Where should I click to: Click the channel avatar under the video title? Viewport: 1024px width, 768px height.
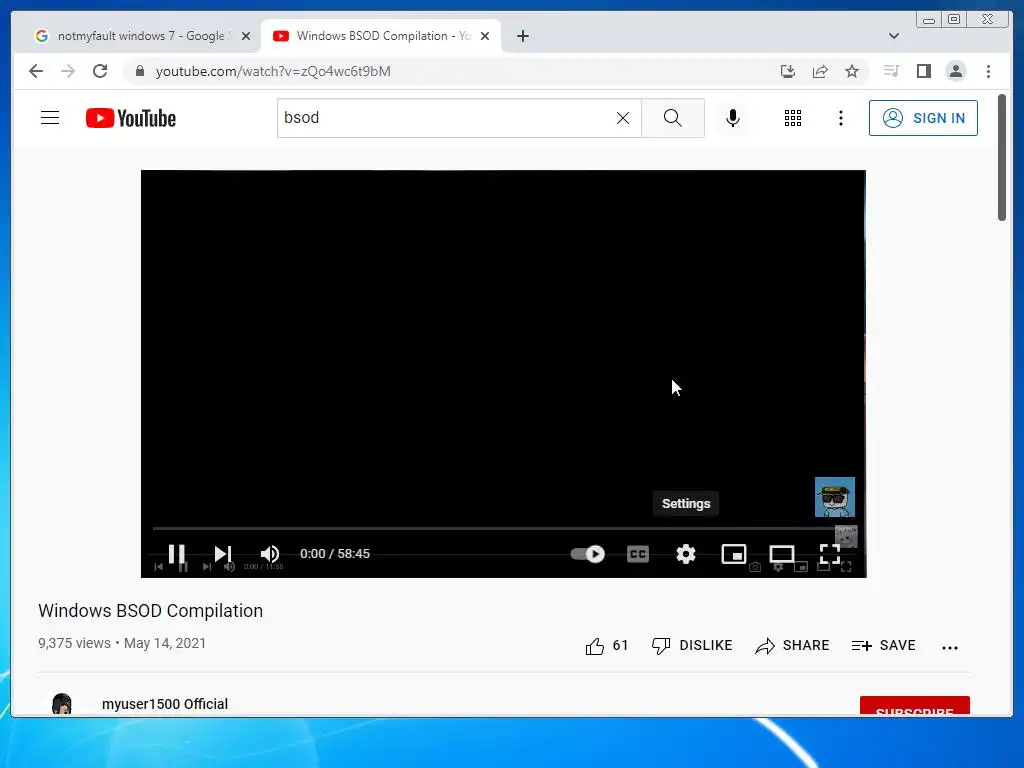pyautogui.click(x=61, y=705)
